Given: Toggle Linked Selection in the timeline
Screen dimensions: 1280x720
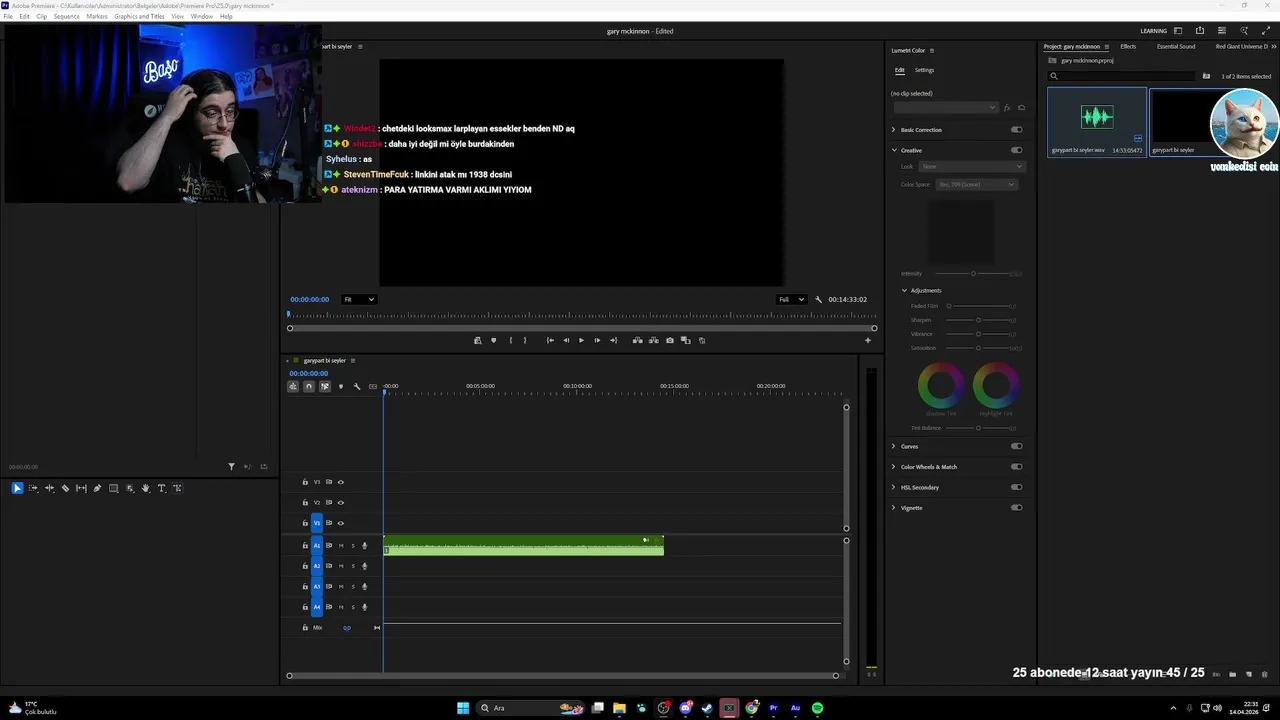Looking at the screenshot, I should tap(325, 386).
